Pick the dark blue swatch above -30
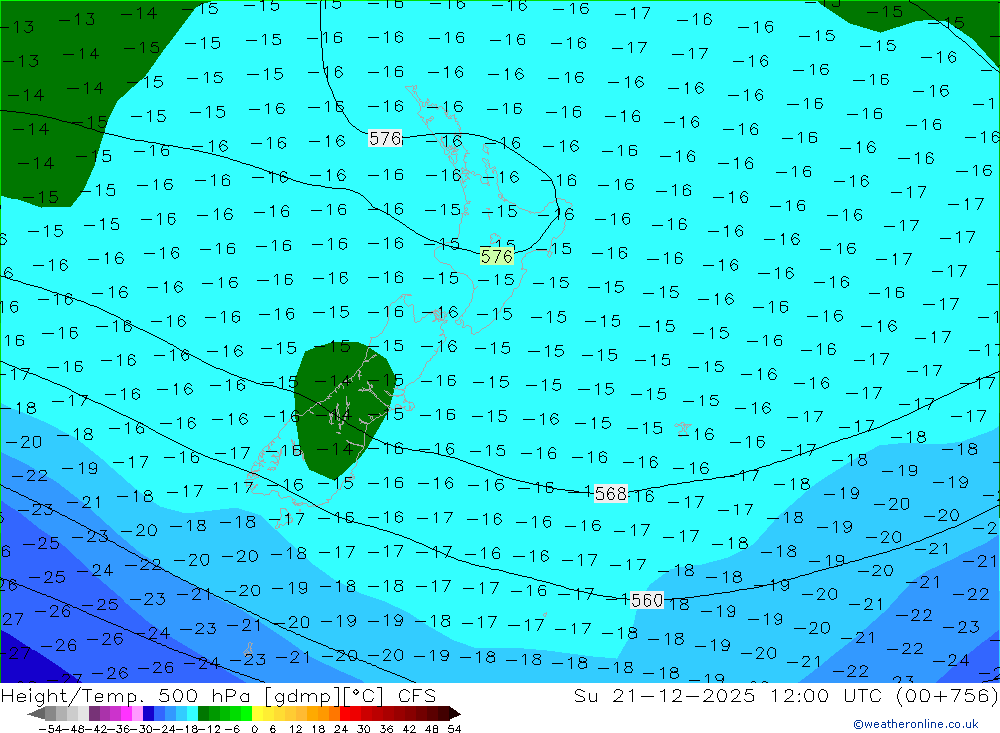Image resolution: width=1000 pixels, height=733 pixels. (x=148, y=714)
